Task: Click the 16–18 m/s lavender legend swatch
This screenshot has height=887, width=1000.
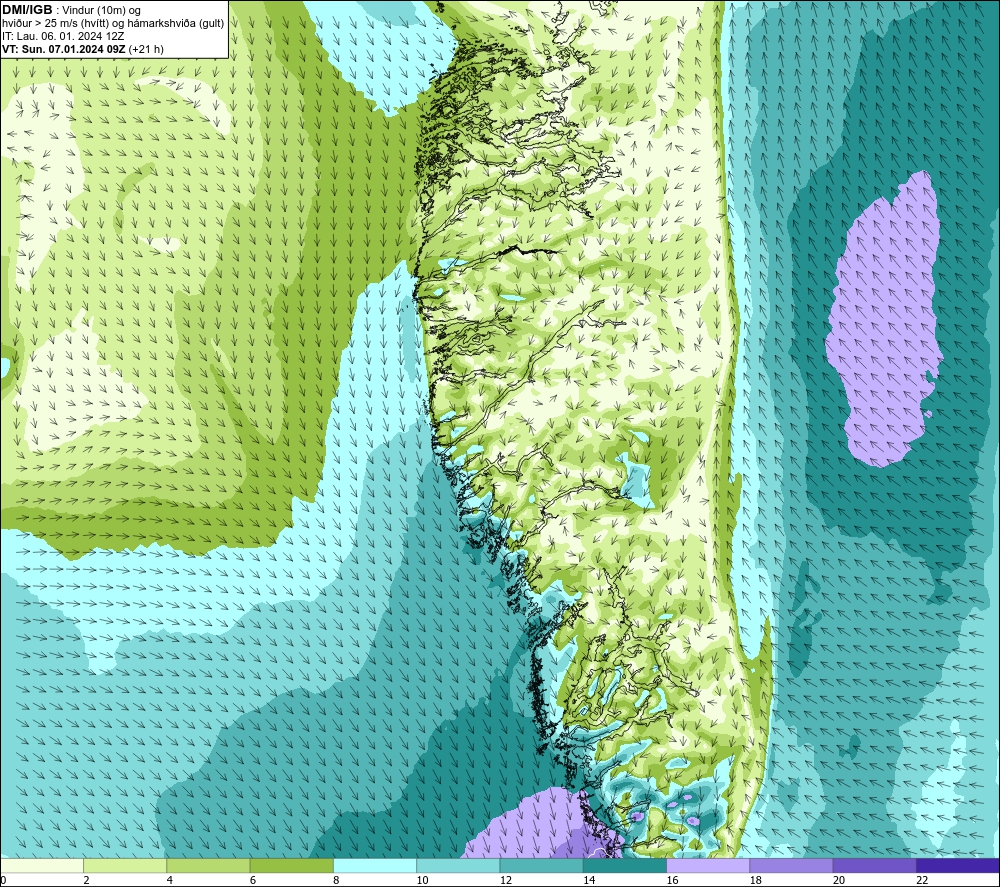Action: click(x=708, y=865)
